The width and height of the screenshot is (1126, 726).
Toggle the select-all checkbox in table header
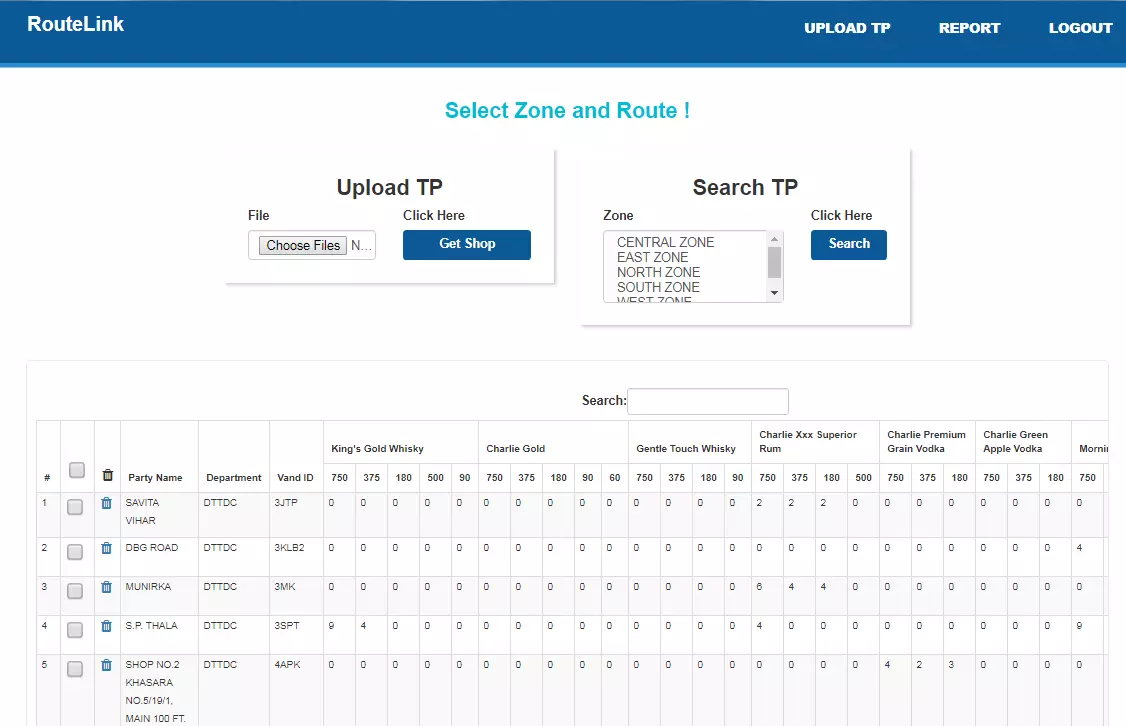point(77,470)
